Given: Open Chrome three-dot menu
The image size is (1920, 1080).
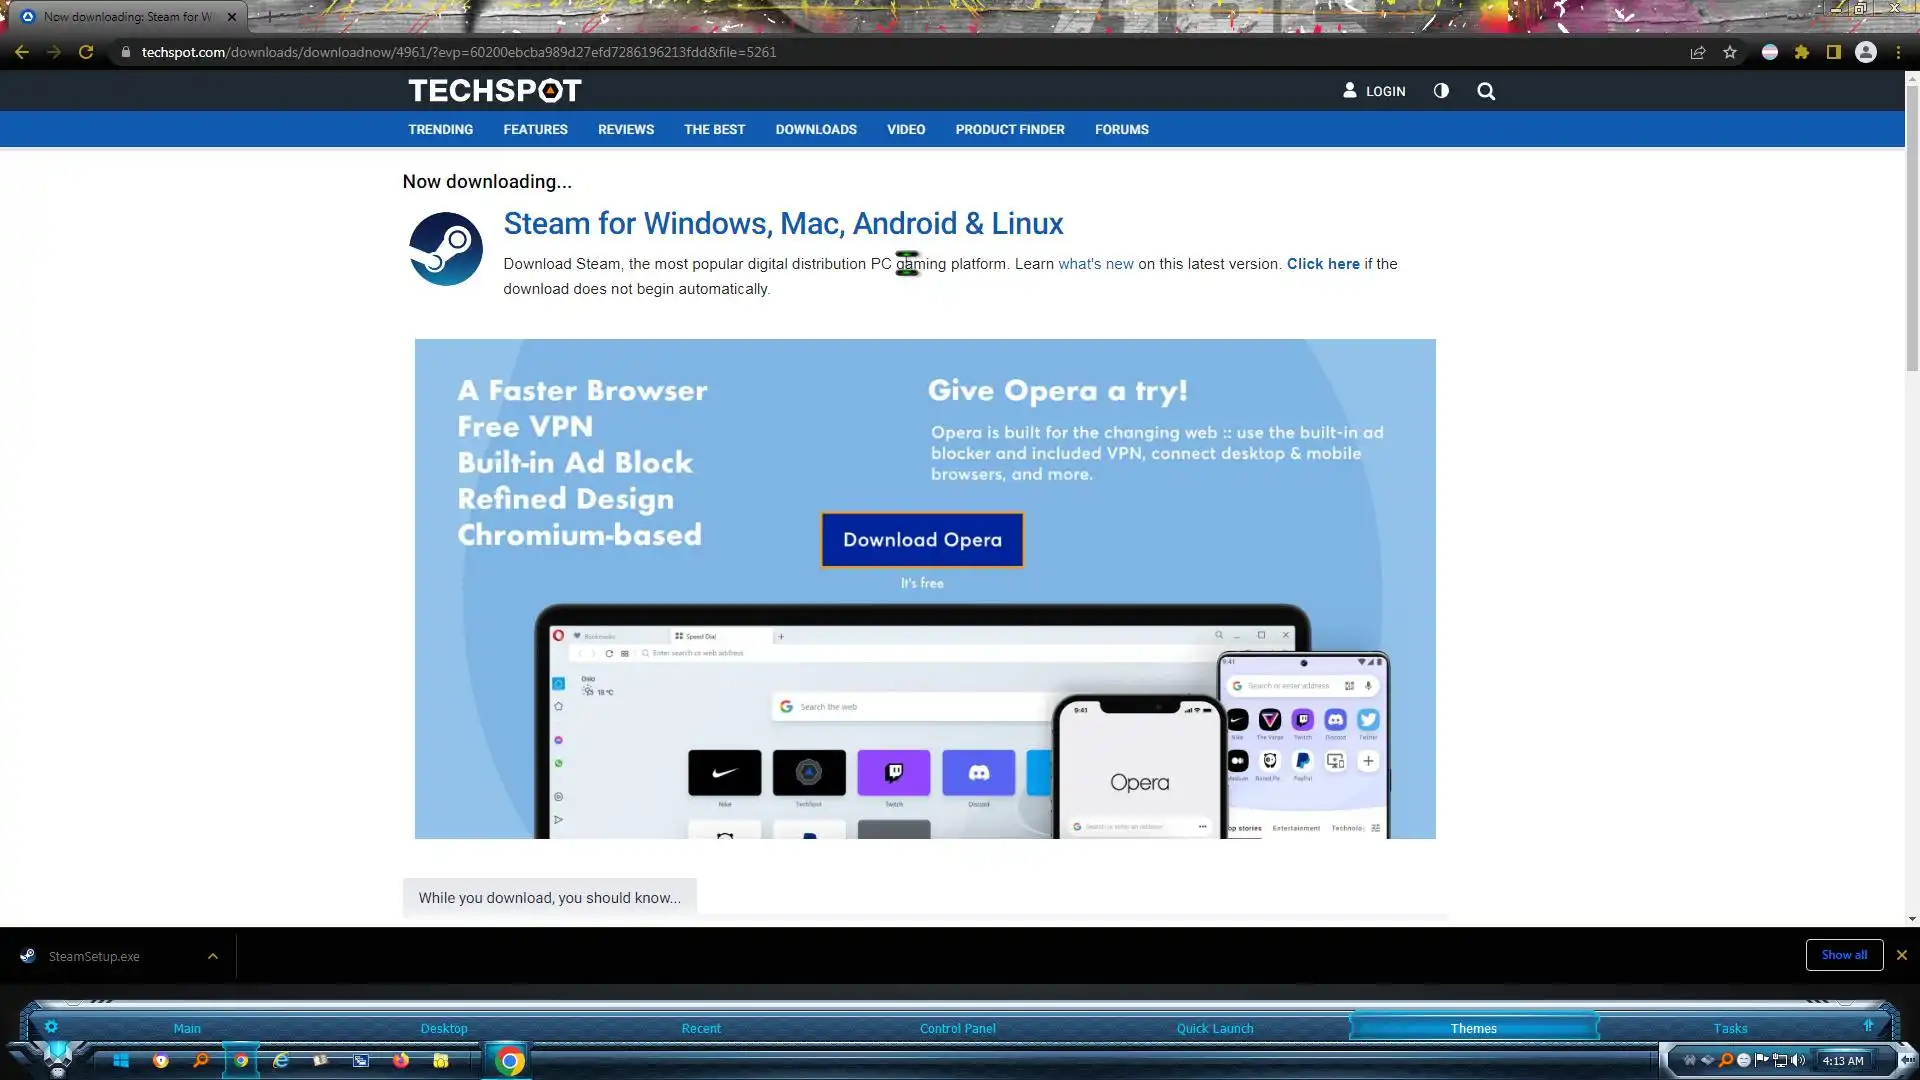Looking at the screenshot, I should click(x=1898, y=52).
